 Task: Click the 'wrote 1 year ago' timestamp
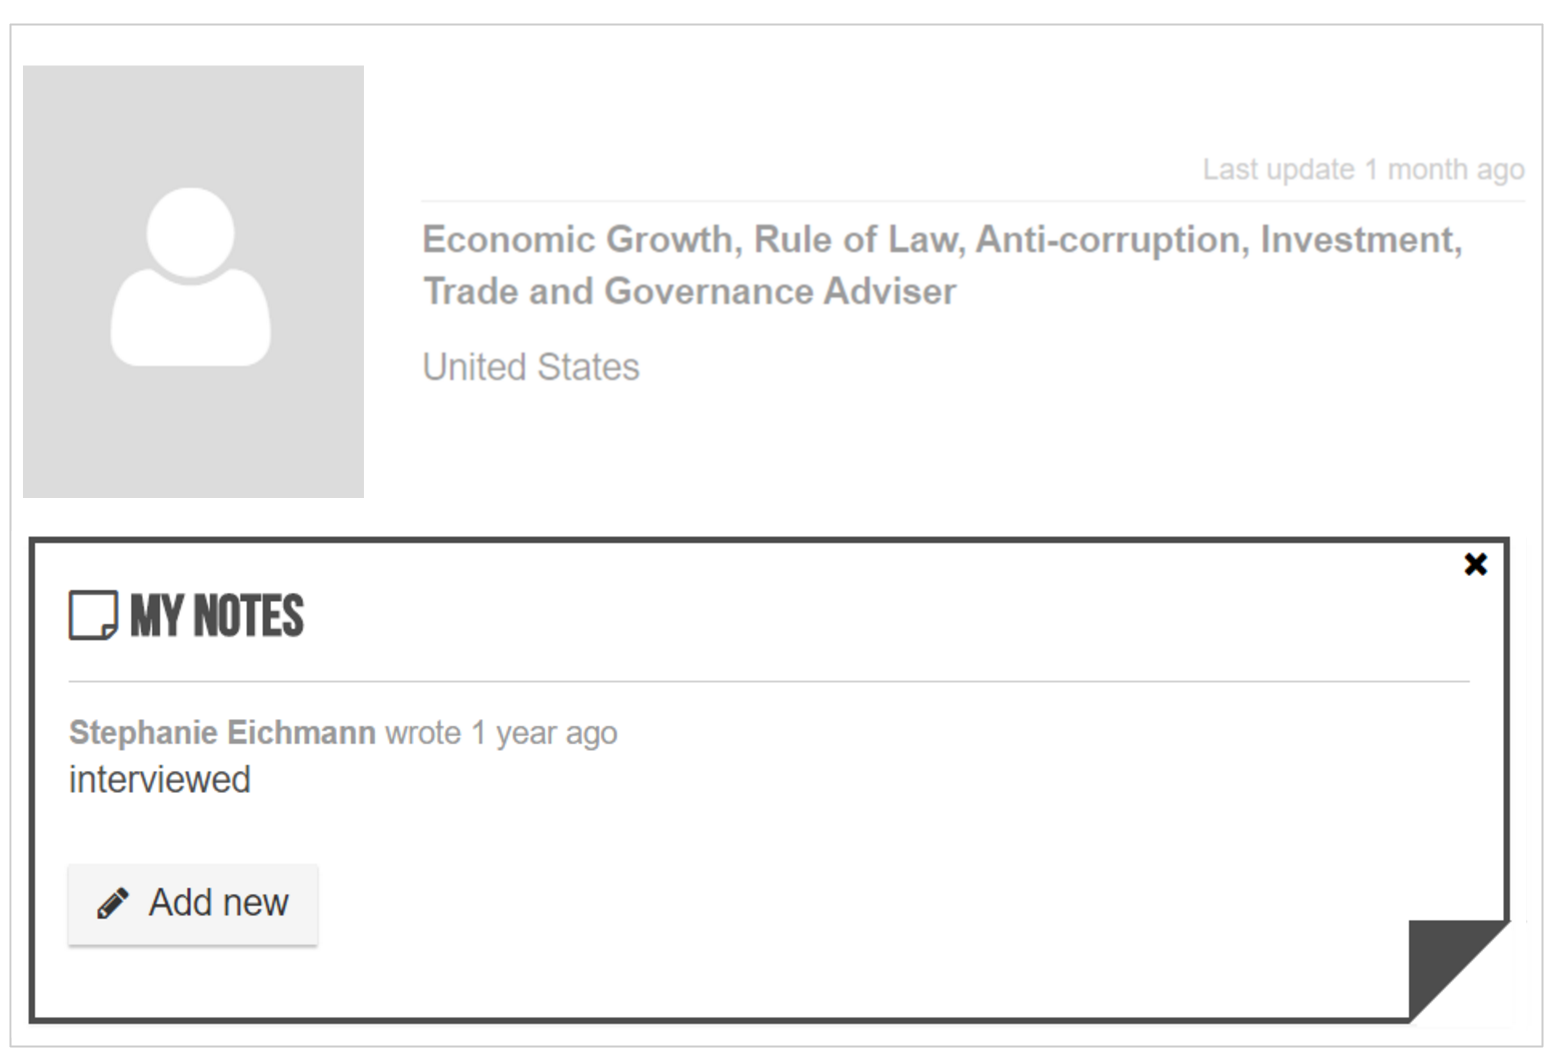(501, 733)
